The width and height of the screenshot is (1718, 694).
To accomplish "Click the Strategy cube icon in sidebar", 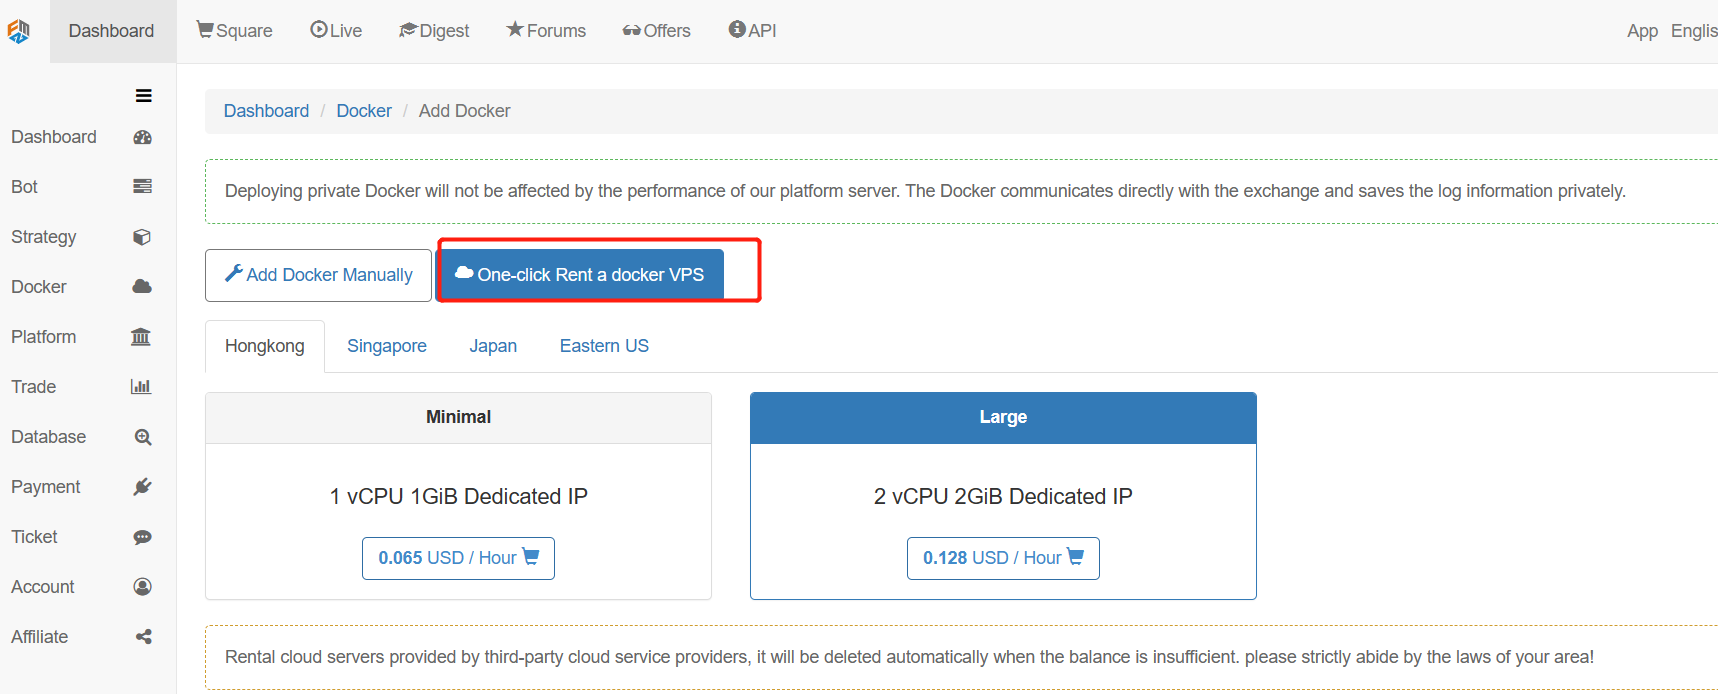I will click(x=142, y=237).
